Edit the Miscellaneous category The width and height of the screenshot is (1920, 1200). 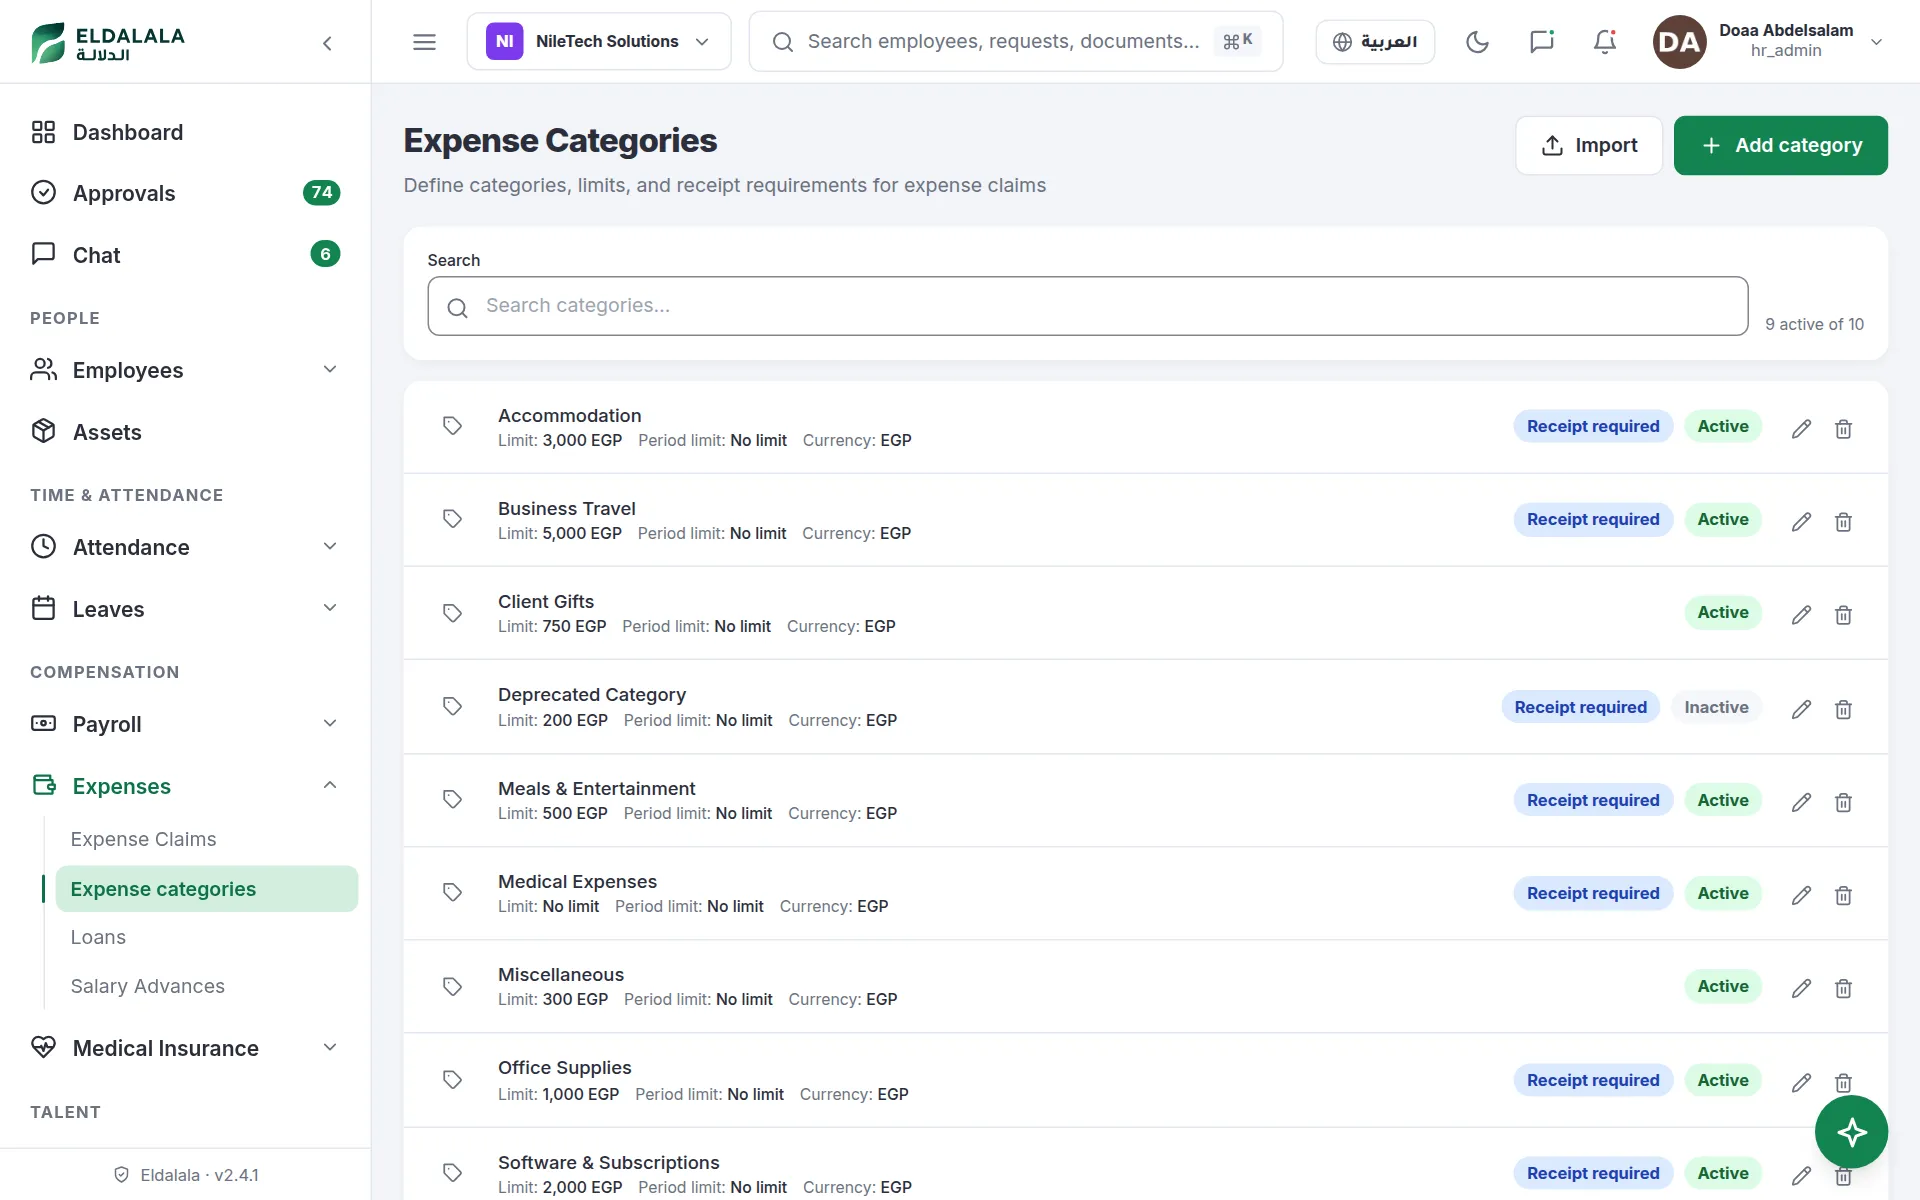point(1801,988)
